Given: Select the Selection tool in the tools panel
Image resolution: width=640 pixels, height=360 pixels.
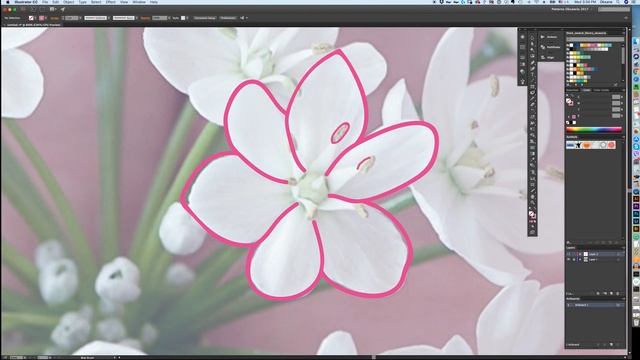Looking at the screenshot, I should [x=532, y=37].
